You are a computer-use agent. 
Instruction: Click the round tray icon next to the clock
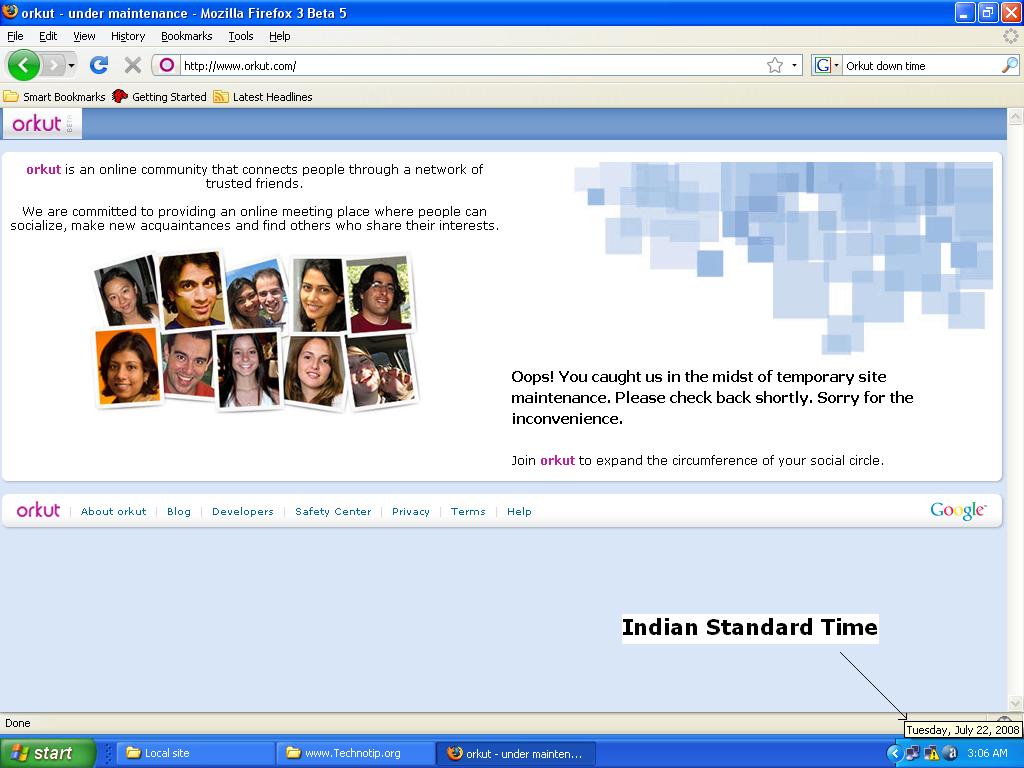point(950,753)
